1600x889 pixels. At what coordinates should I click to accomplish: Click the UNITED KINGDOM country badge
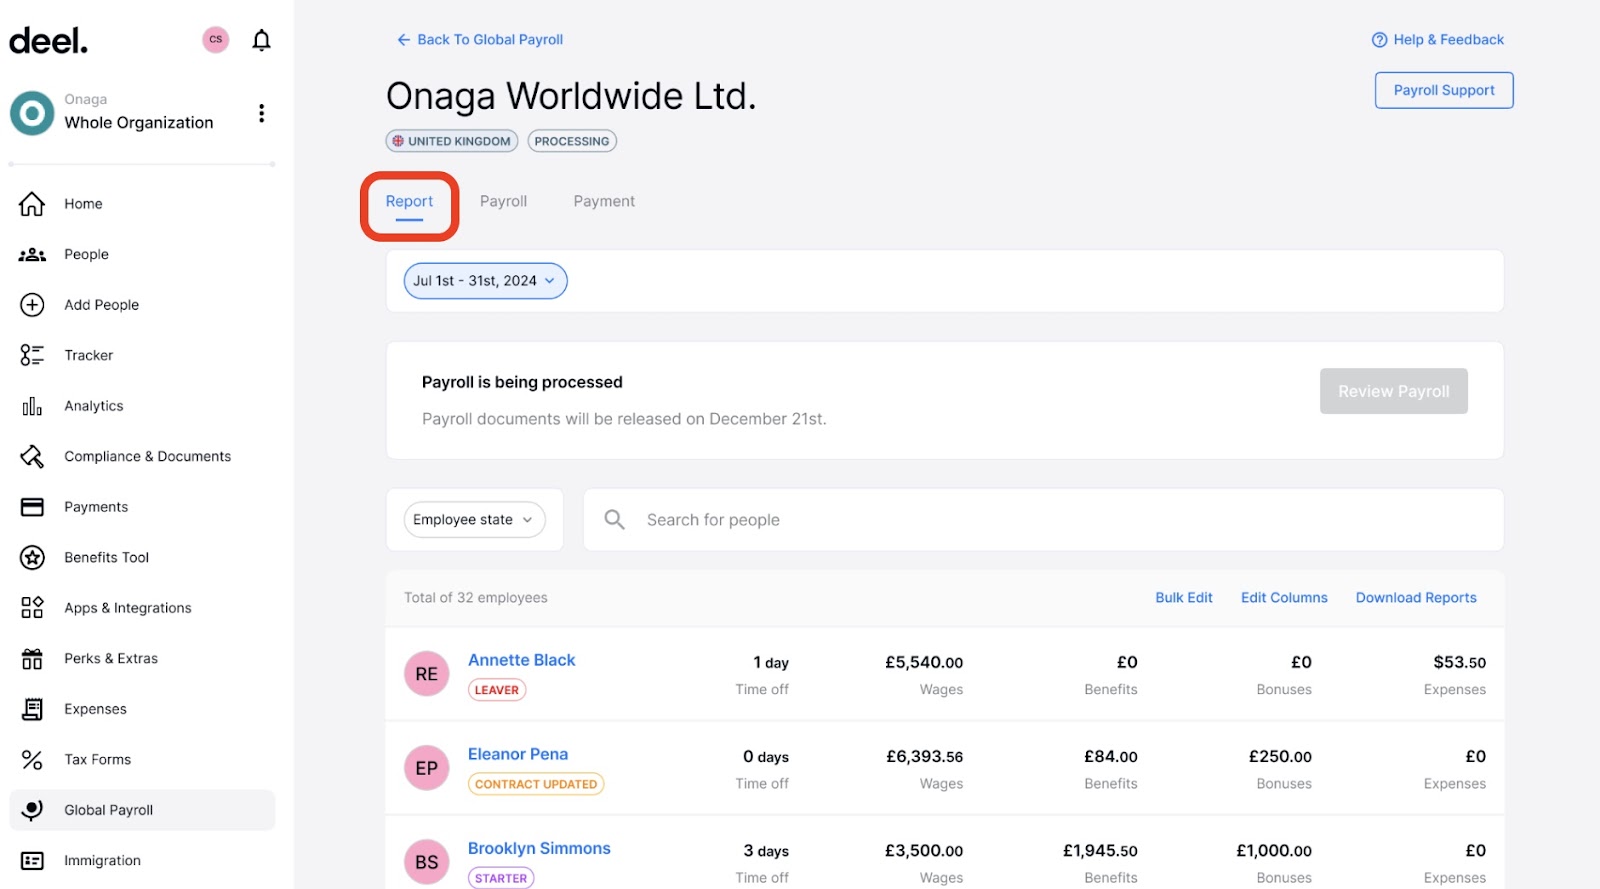point(452,141)
